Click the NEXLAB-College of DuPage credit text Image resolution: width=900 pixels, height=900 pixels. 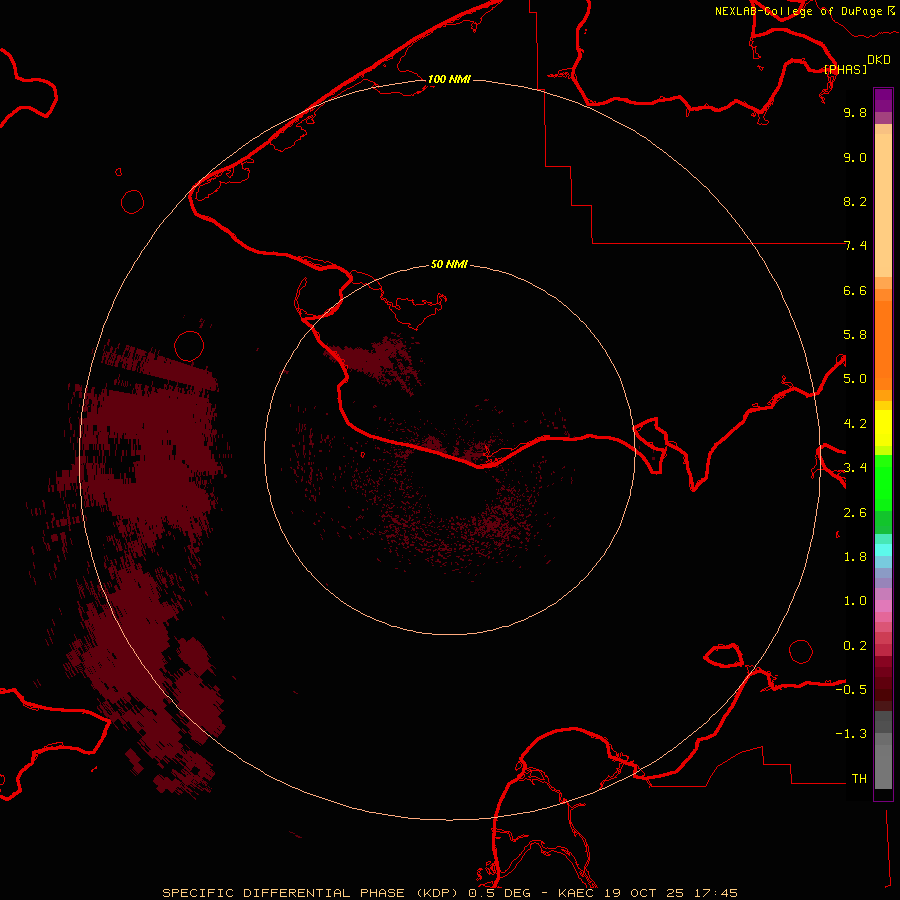click(x=798, y=11)
